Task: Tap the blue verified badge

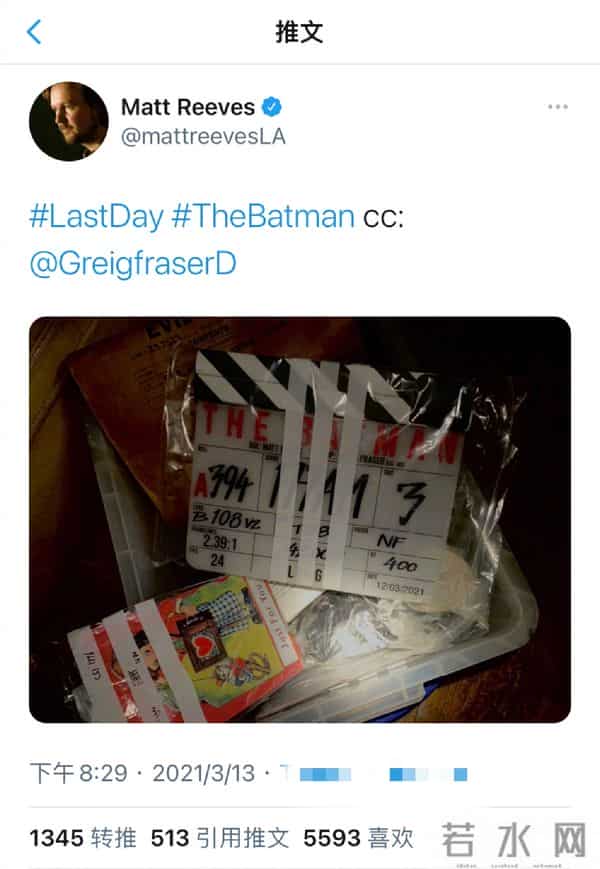Action: point(271,106)
